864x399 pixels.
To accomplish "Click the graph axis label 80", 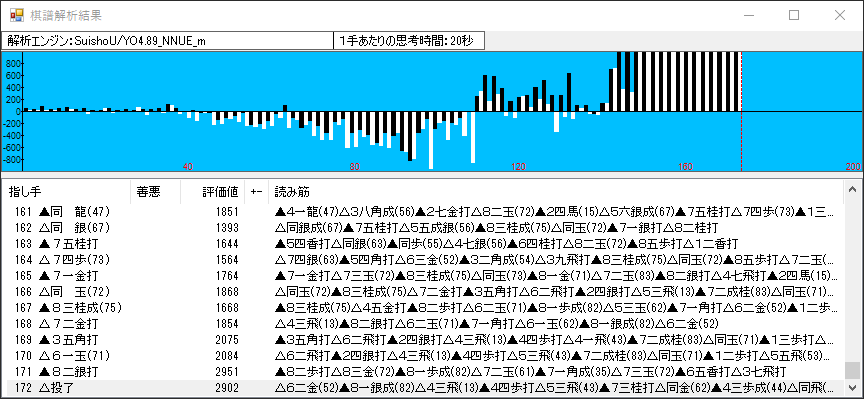I will tap(354, 167).
